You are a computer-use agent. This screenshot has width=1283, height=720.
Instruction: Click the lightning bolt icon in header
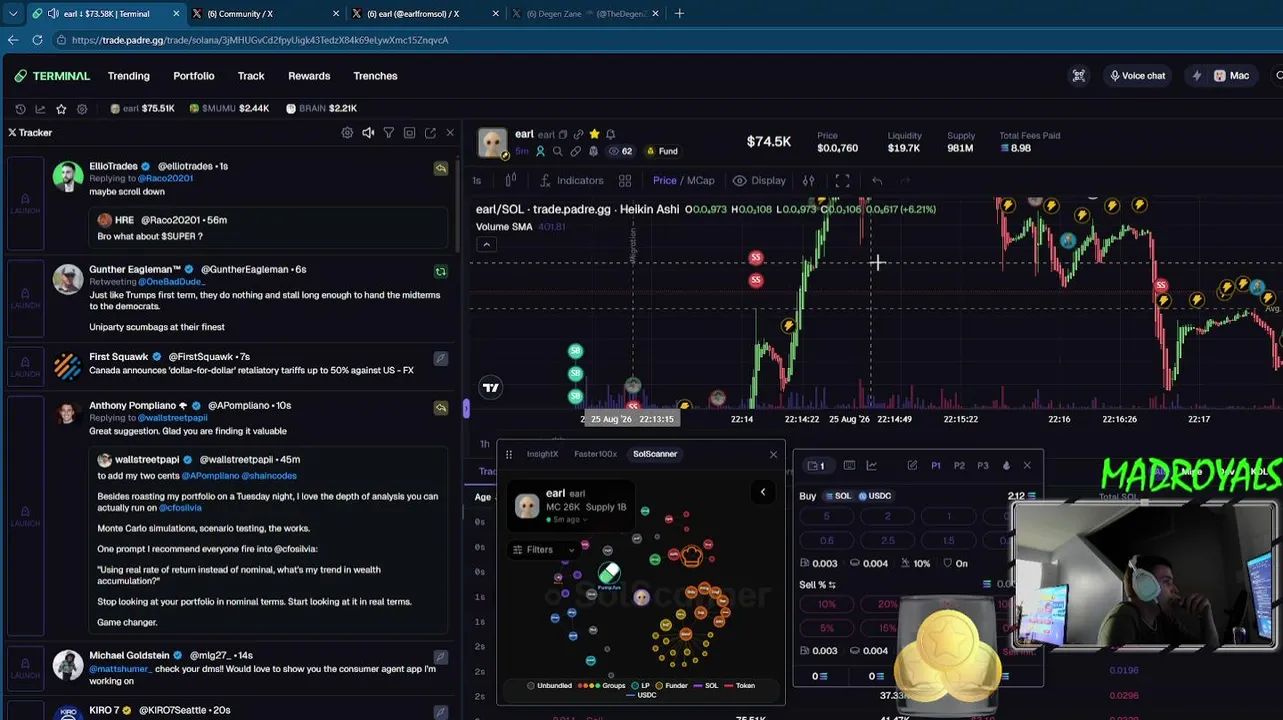pos(1197,76)
